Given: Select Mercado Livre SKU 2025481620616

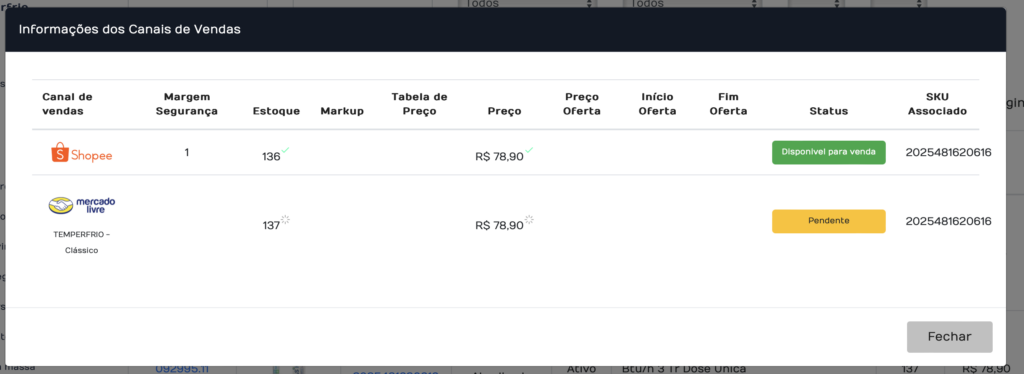Looking at the screenshot, I should (x=948, y=221).
